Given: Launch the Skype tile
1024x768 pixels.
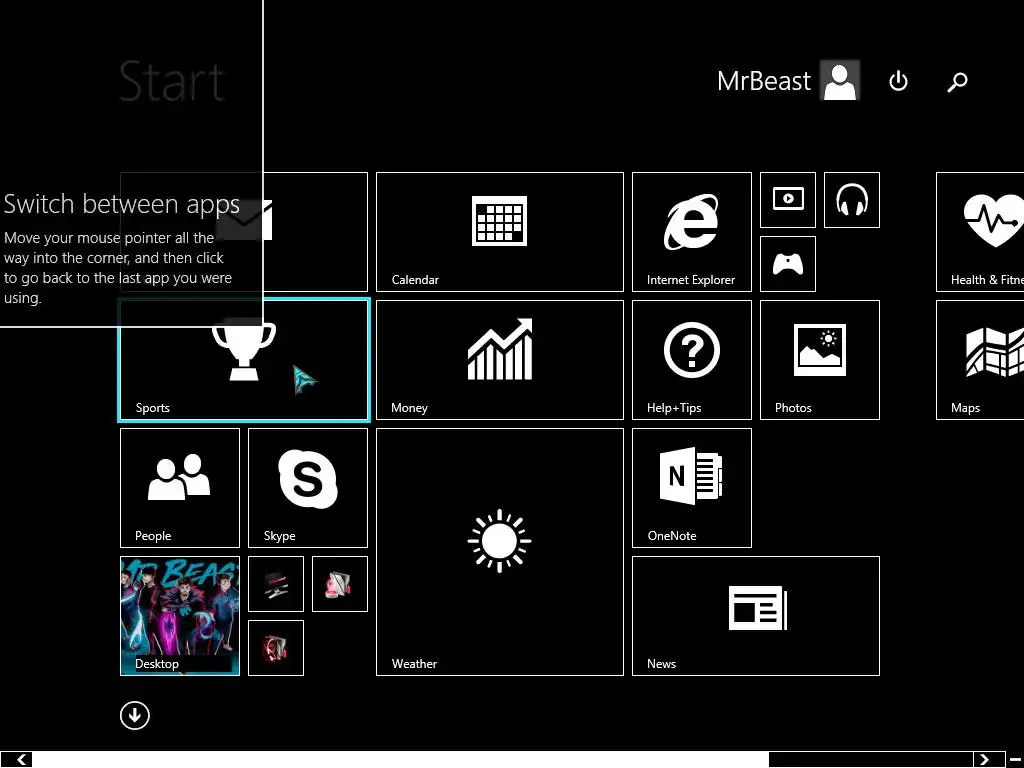Looking at the screenshot, I should pyautogui.click(x=308, y=488).
